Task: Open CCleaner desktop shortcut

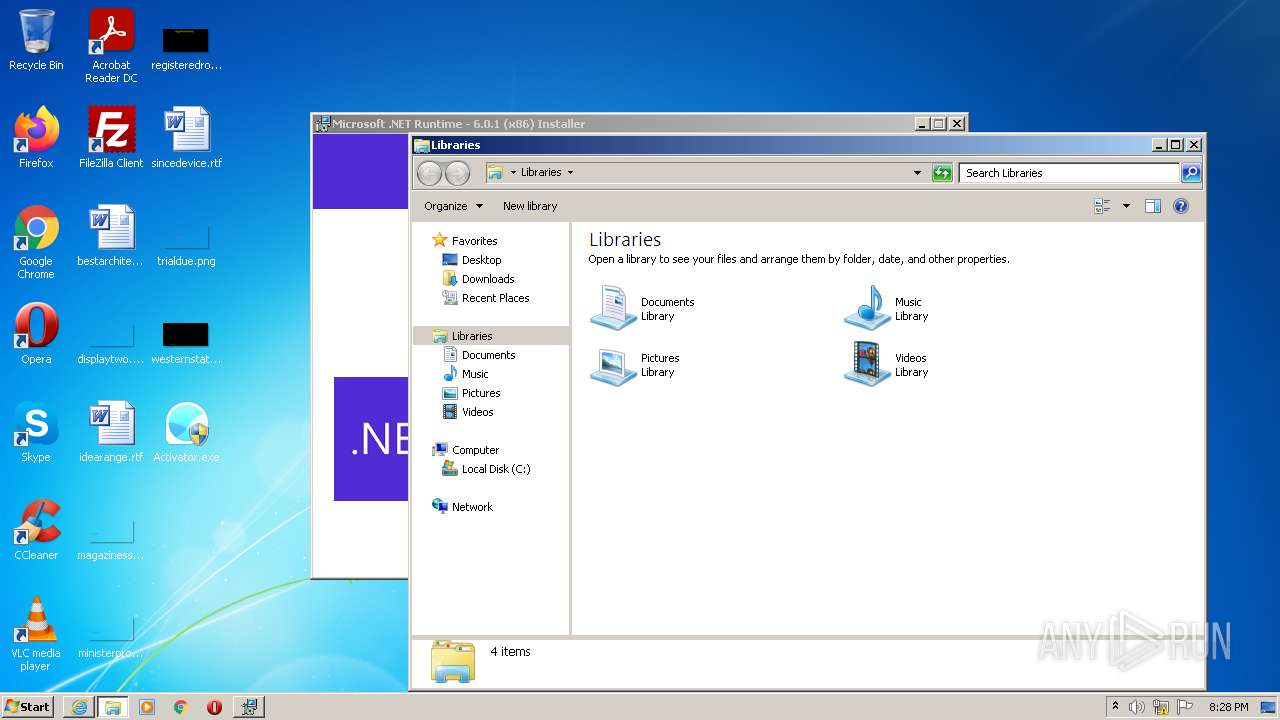Action: coord(36,530)
